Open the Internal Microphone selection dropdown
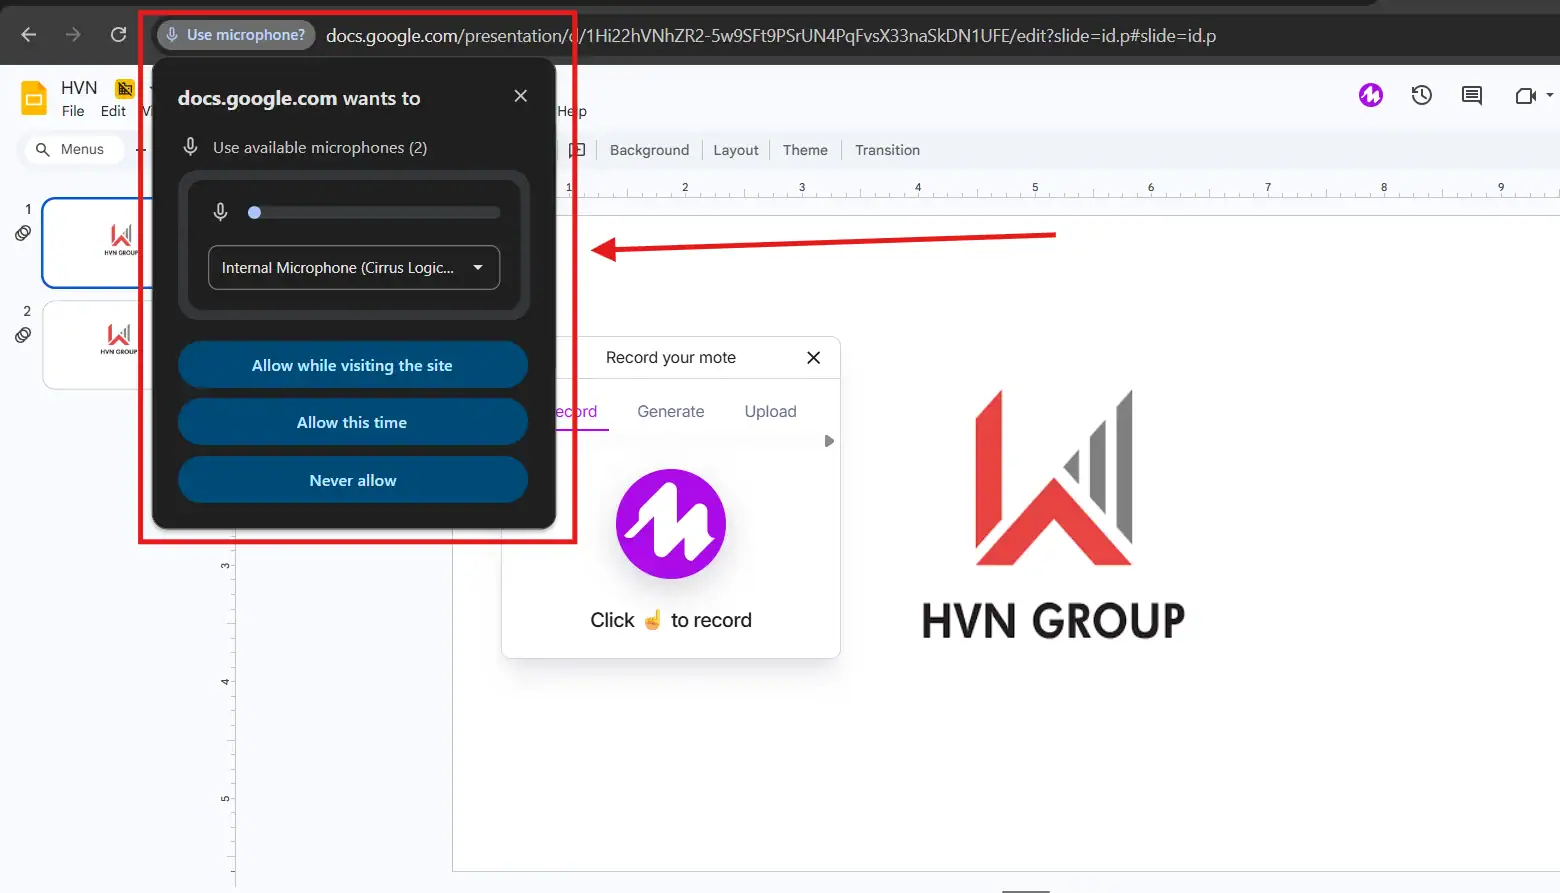The width and height of the screenshot is (1560, 893). point(354,267)
